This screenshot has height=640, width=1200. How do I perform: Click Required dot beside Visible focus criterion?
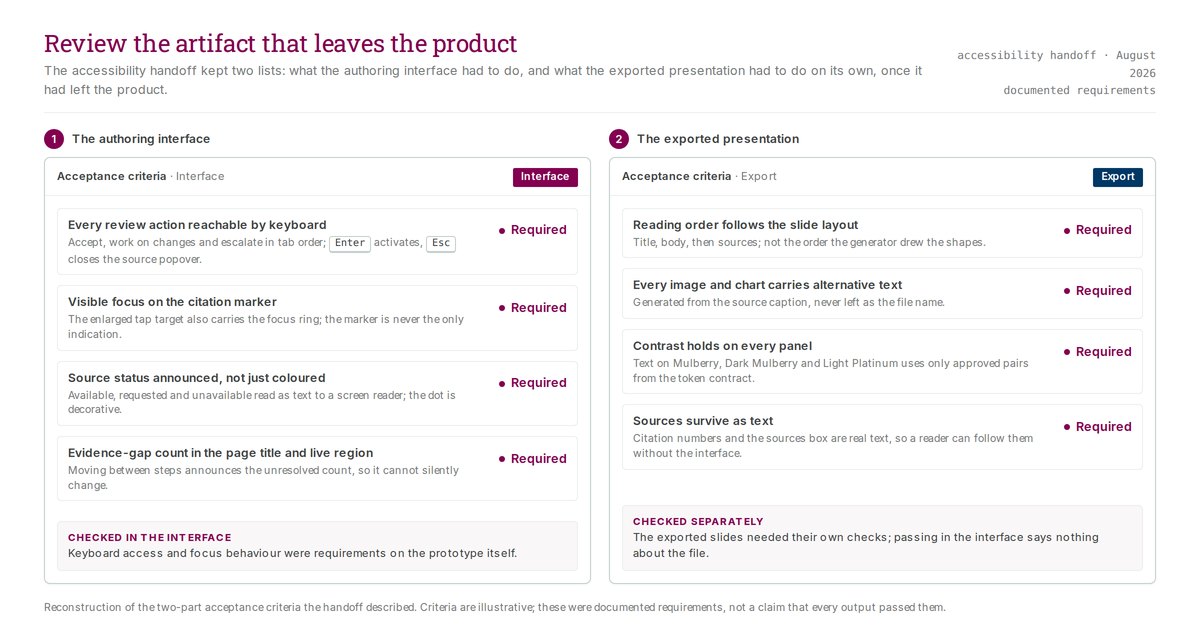[502, 308]
